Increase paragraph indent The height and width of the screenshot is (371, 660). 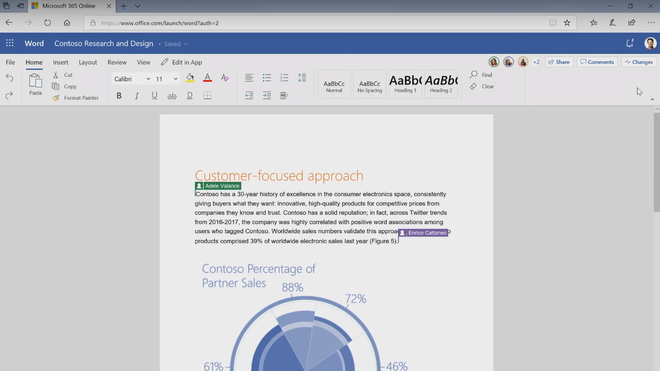coord(267,96)
